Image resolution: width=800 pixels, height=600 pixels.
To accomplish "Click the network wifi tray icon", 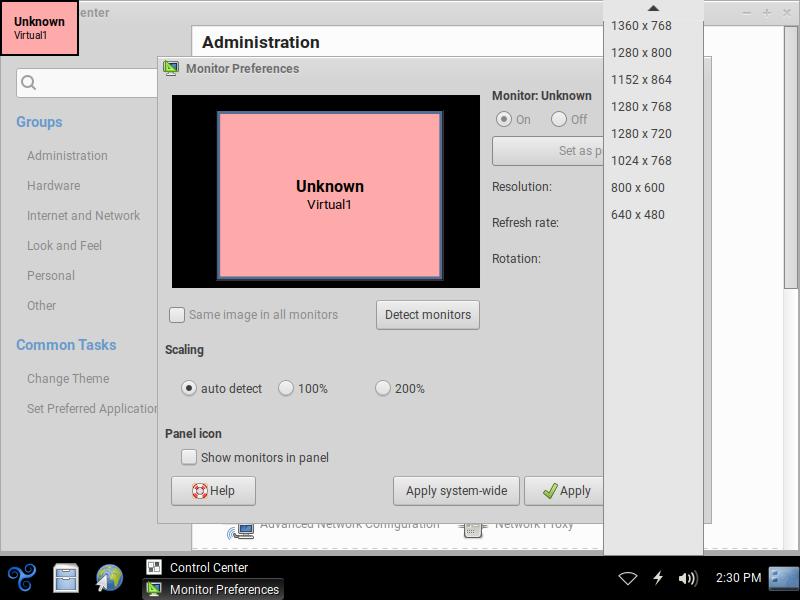I will tap(628, 578).
